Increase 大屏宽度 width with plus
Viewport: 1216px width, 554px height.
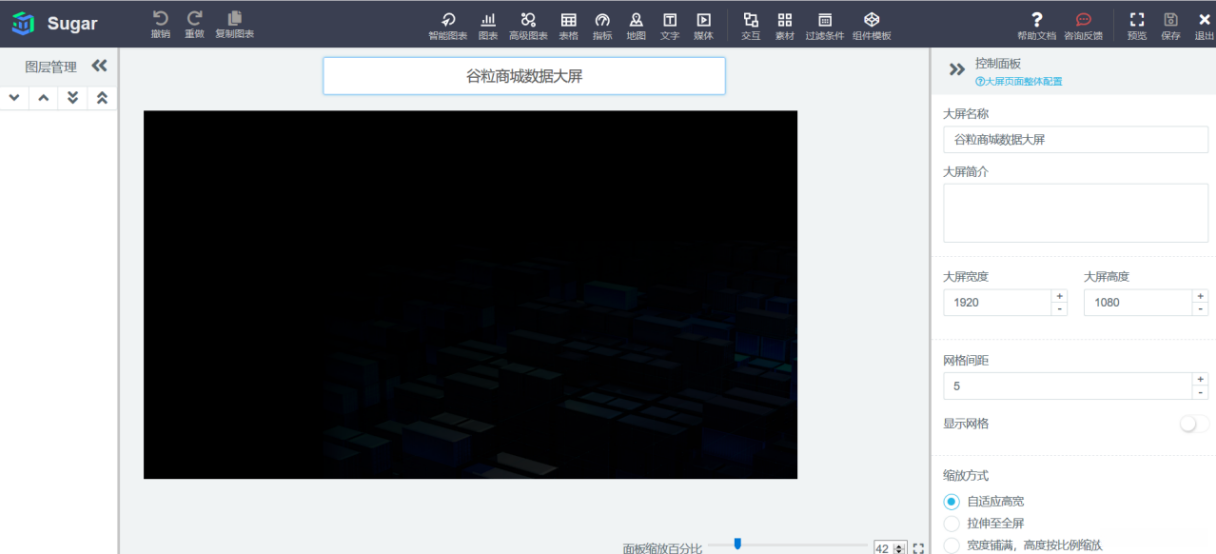(x=1059, y=296)
